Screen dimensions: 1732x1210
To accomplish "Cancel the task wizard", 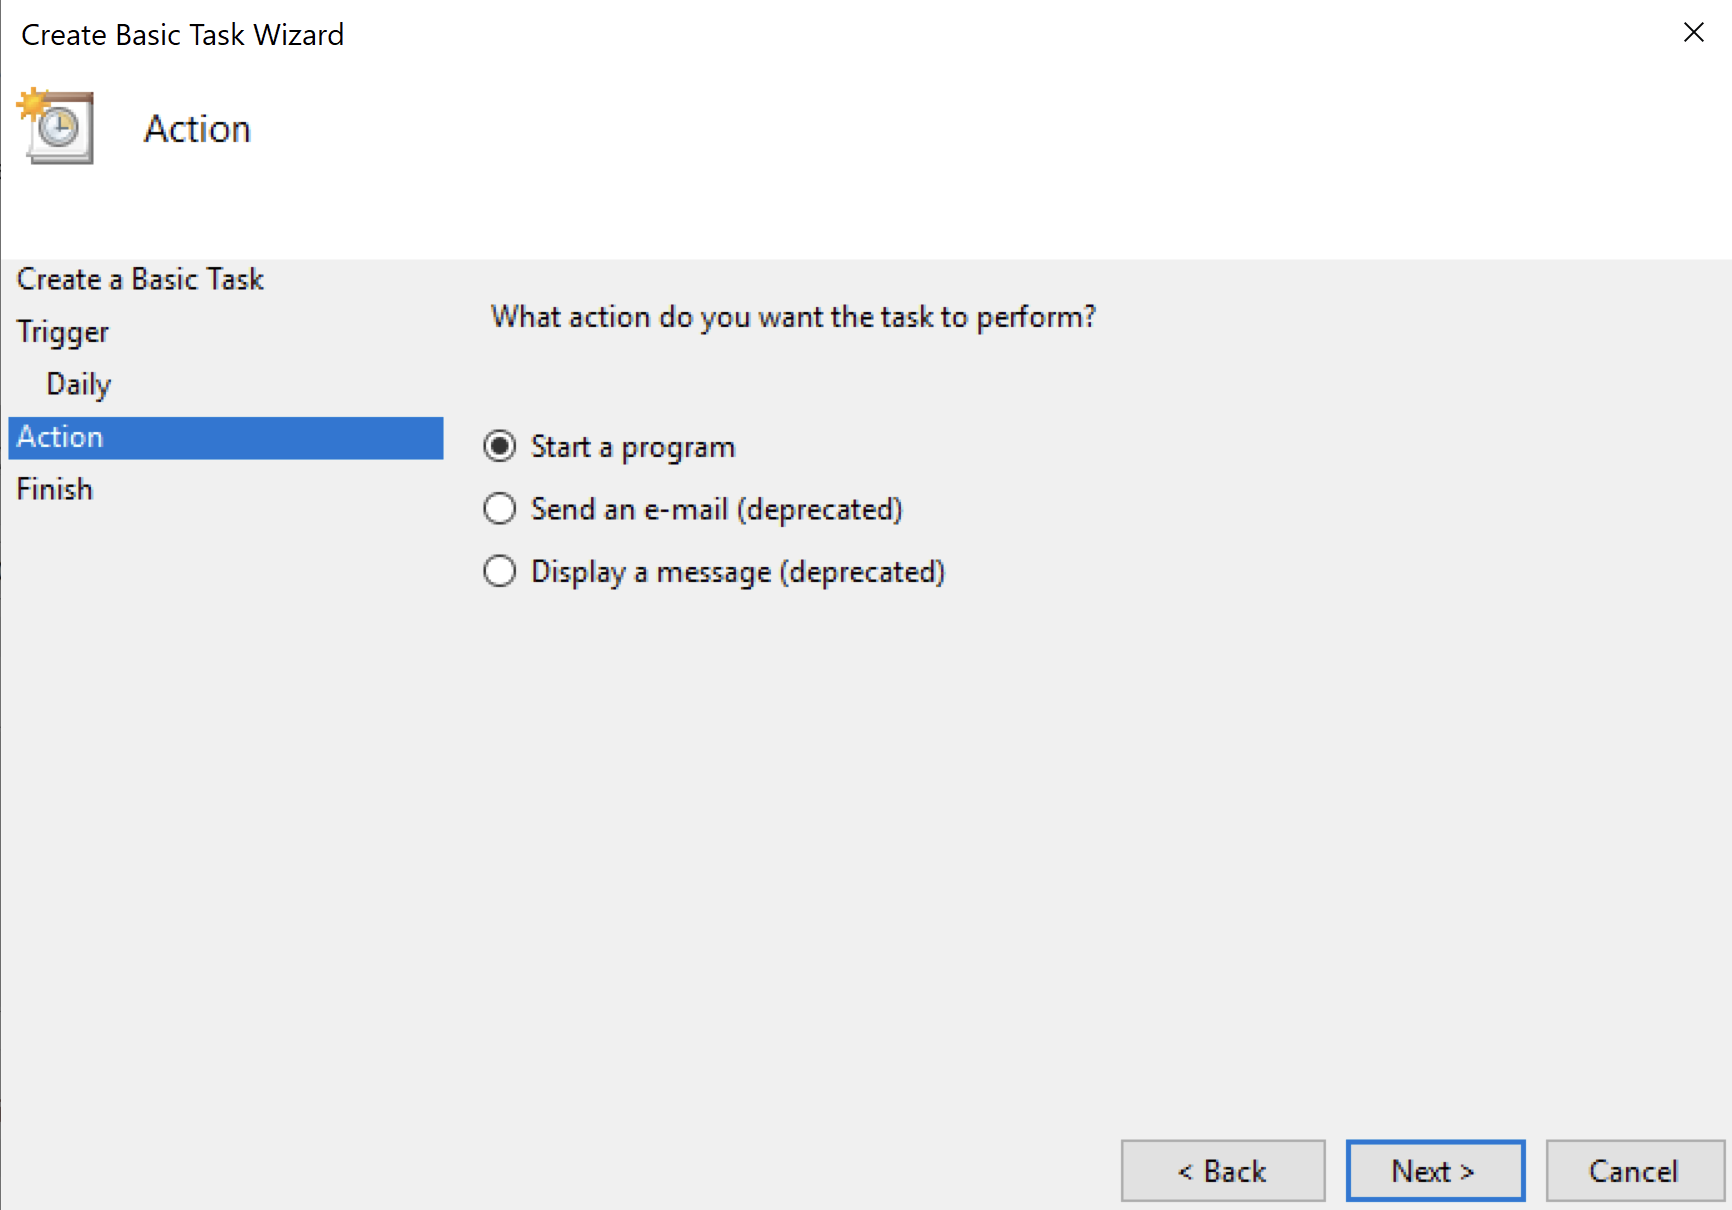I will 1635,1170.
